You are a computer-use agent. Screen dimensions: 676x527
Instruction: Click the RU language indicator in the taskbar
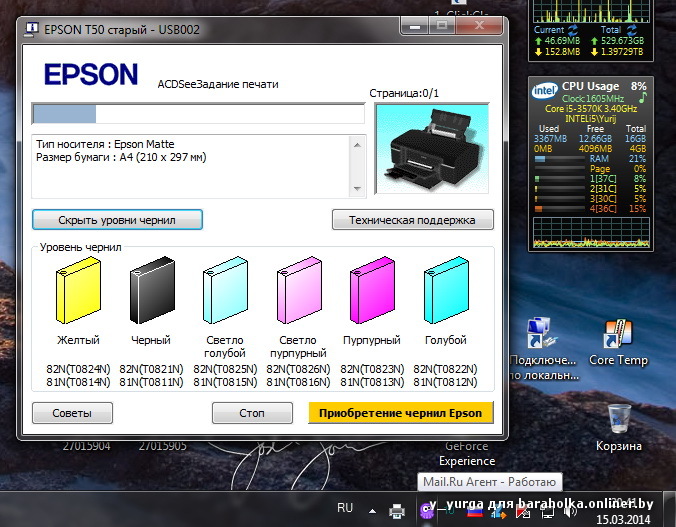[x=345, y=508]
